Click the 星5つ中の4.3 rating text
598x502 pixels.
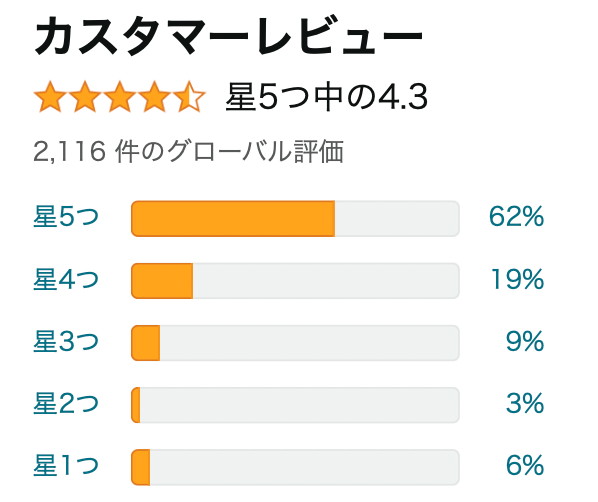(x=326, y=97)
